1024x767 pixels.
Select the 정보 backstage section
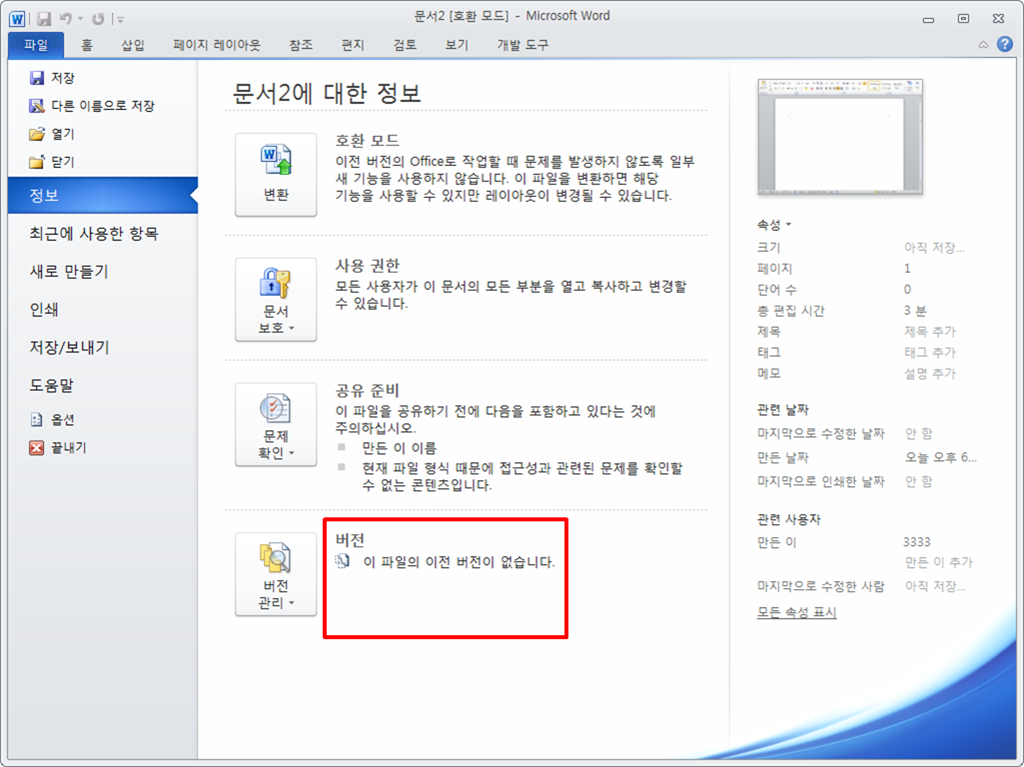pyautogui.click(x=103, y=195)
